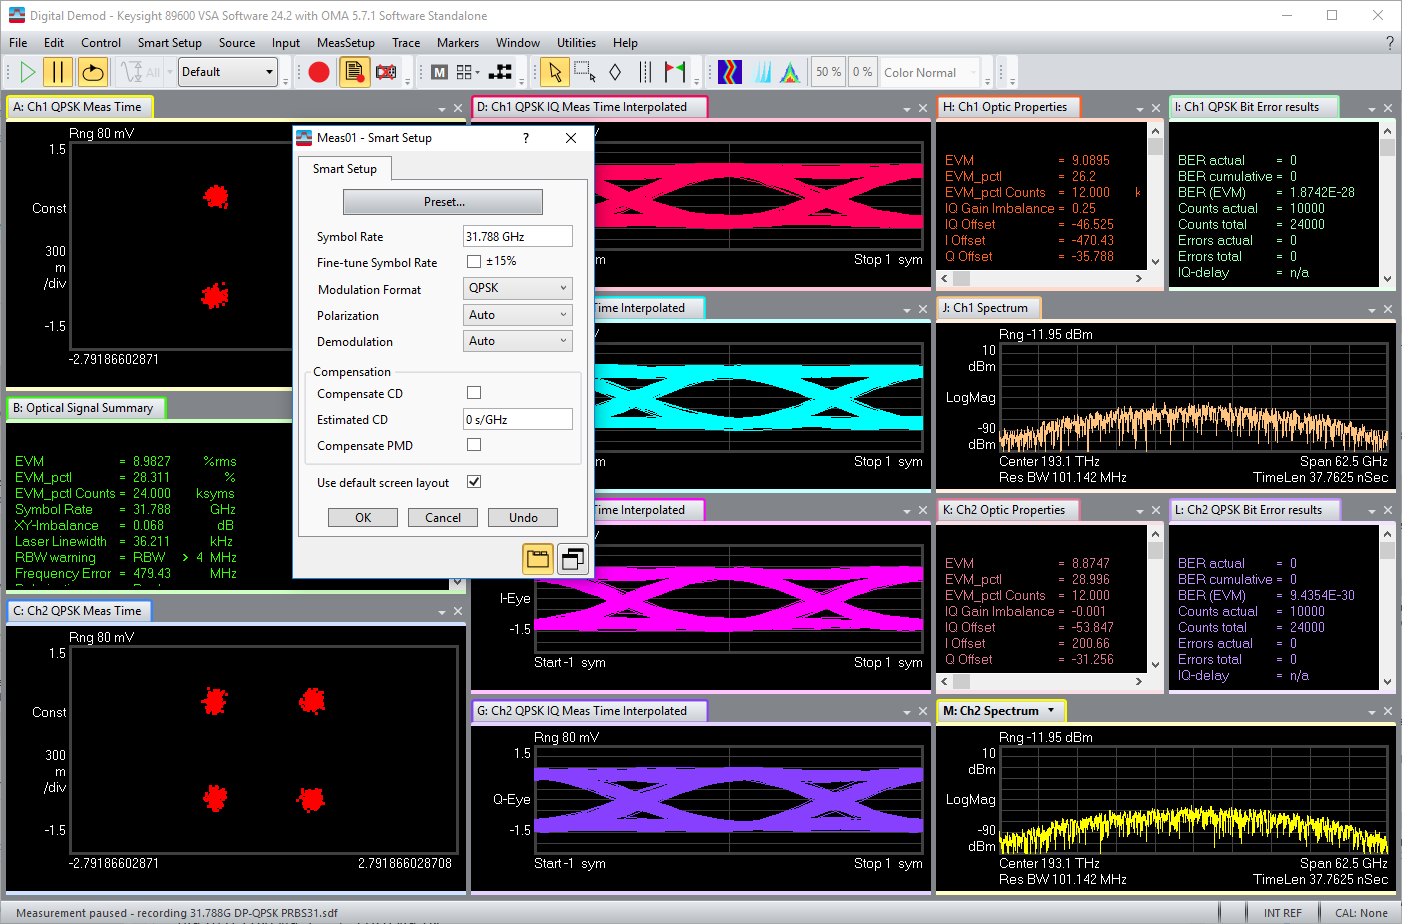Enable the Compensate PMD checkbox
This screenshot has height=924, width=1402.
coord(474,445)
